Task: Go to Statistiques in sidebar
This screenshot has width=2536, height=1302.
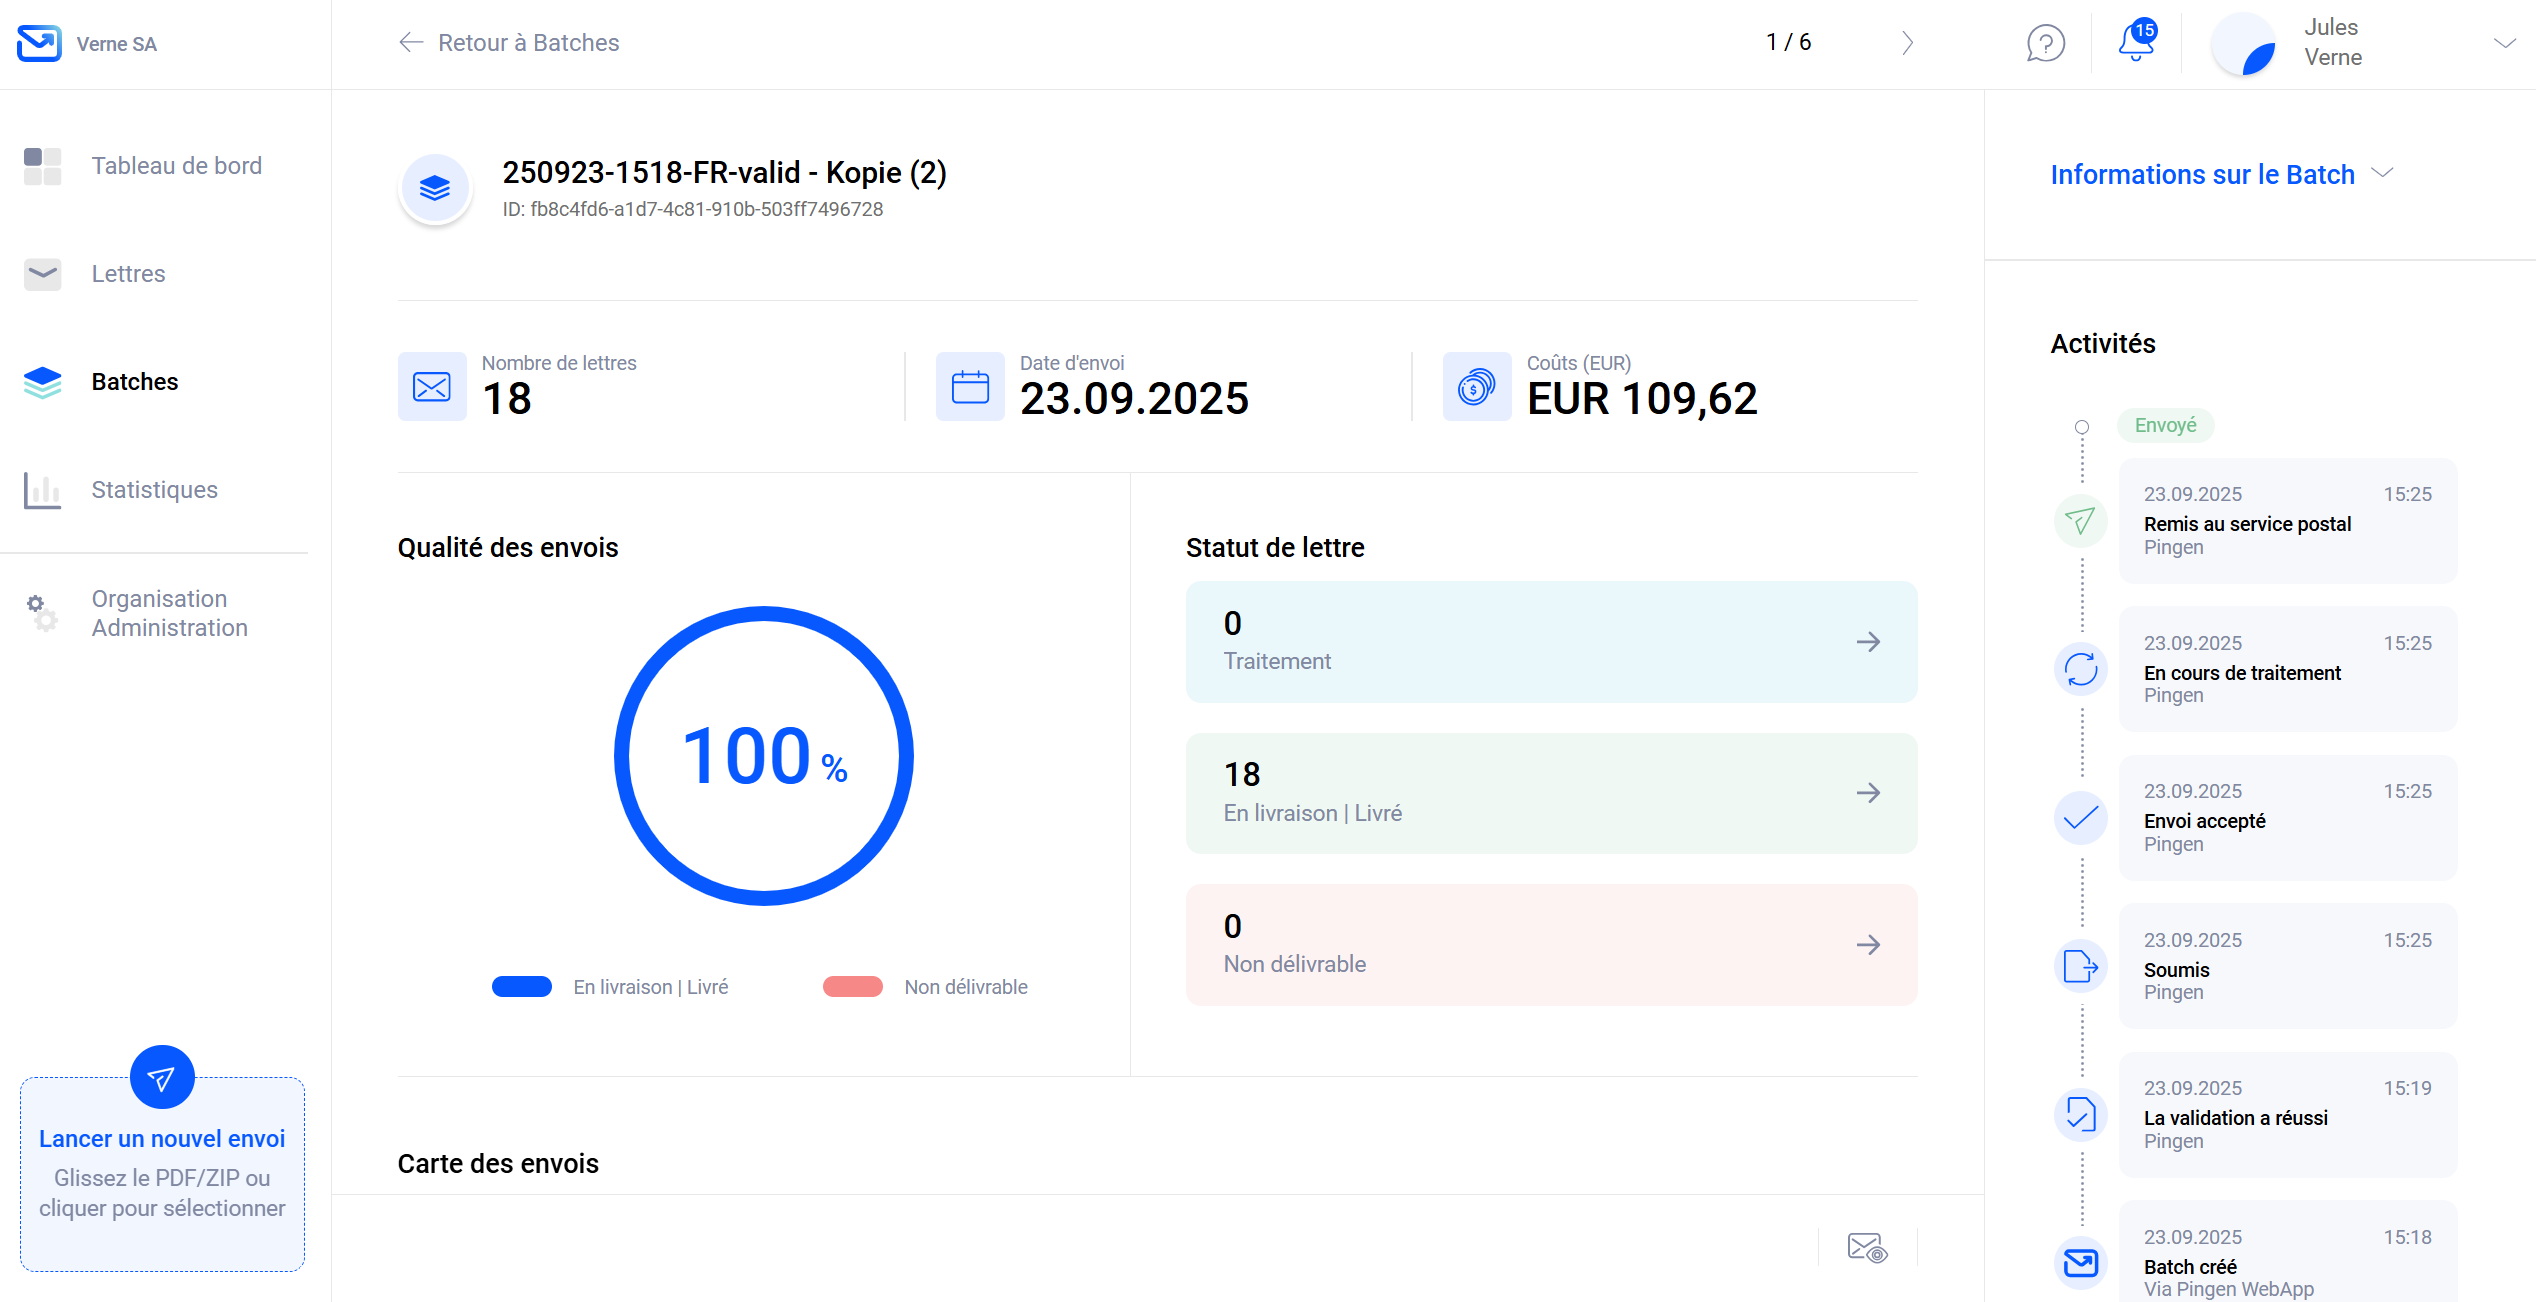Action: pyautogui.click(x=154, y=490)
